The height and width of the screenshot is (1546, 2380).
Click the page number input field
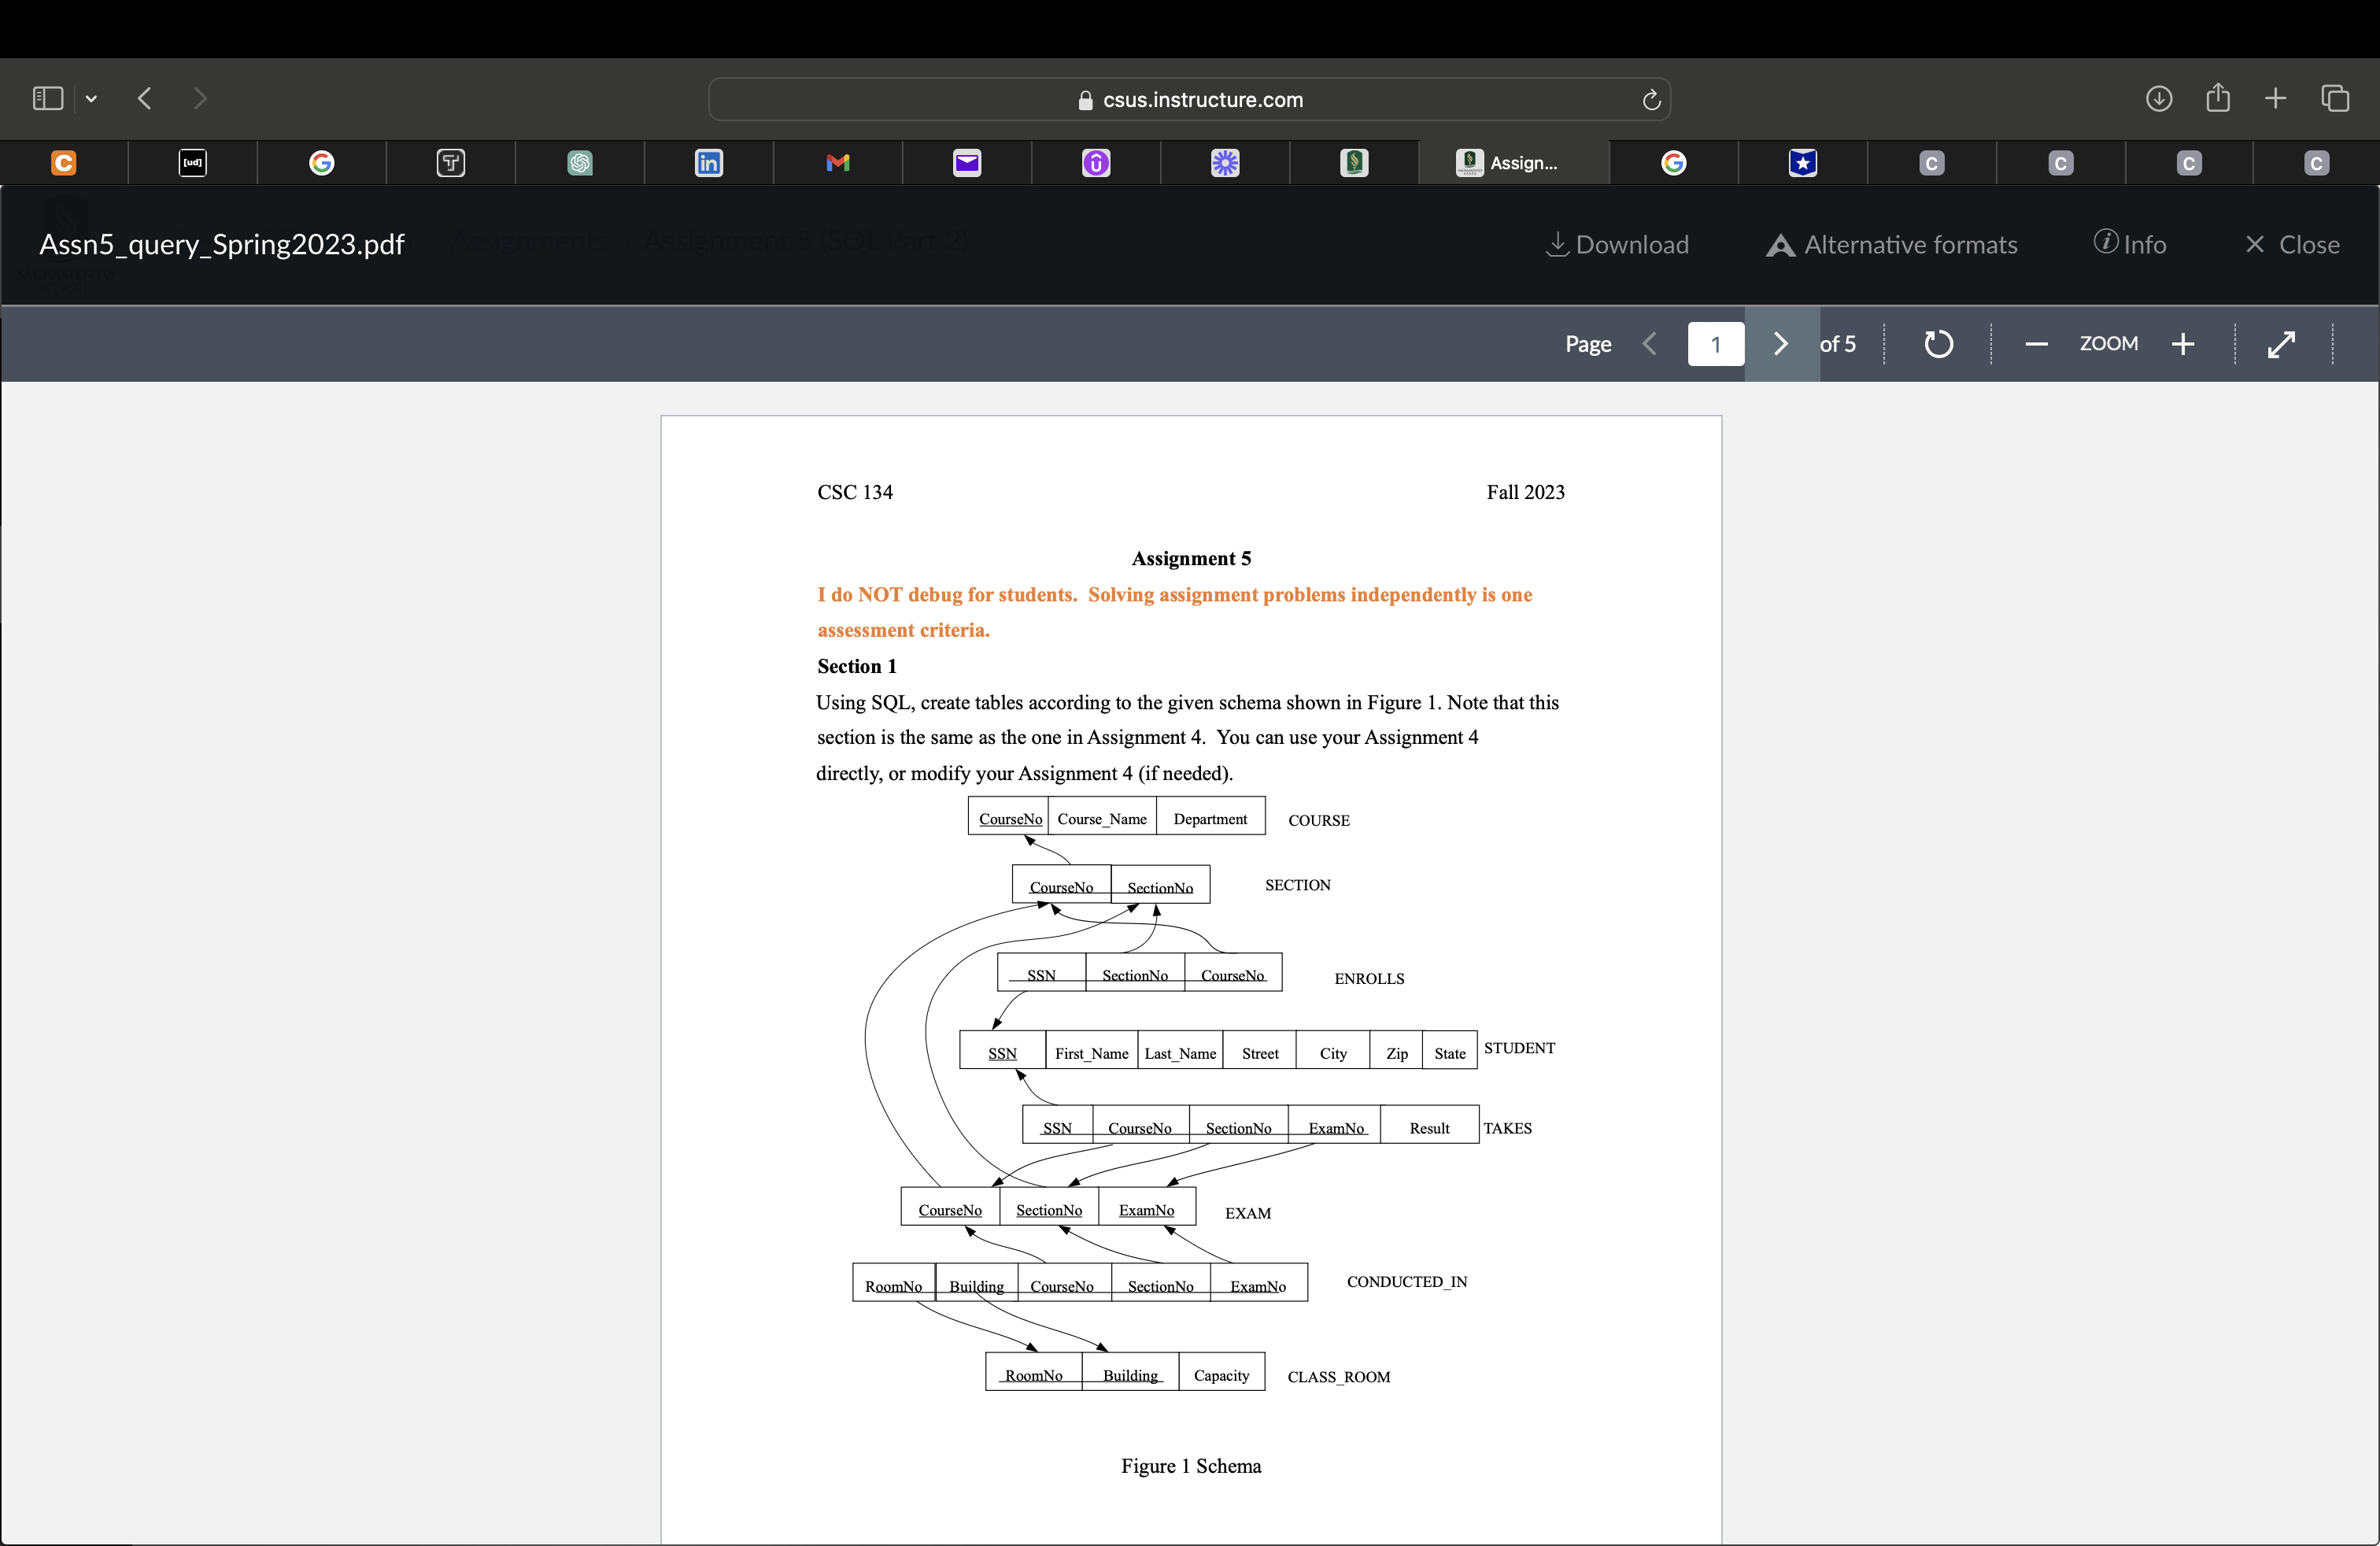(1715, 343)
